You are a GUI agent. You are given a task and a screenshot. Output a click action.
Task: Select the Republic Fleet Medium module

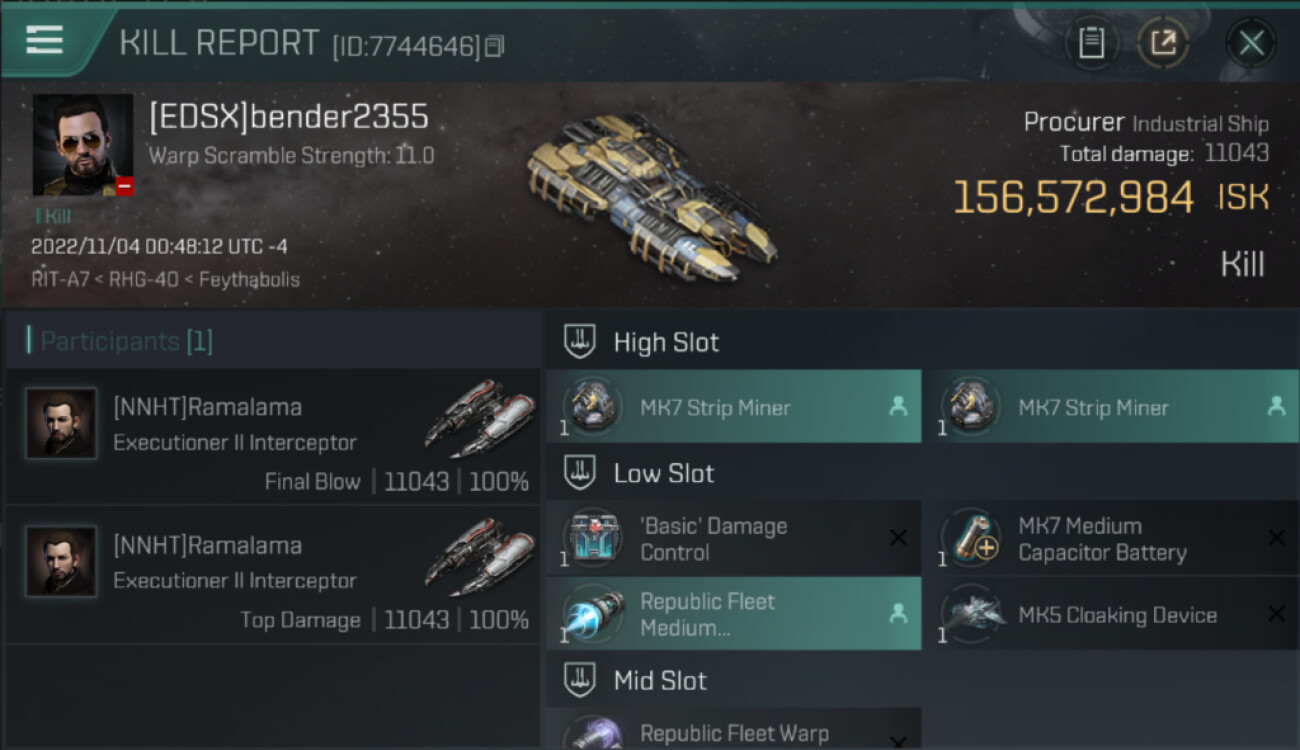tap(734, 614)
